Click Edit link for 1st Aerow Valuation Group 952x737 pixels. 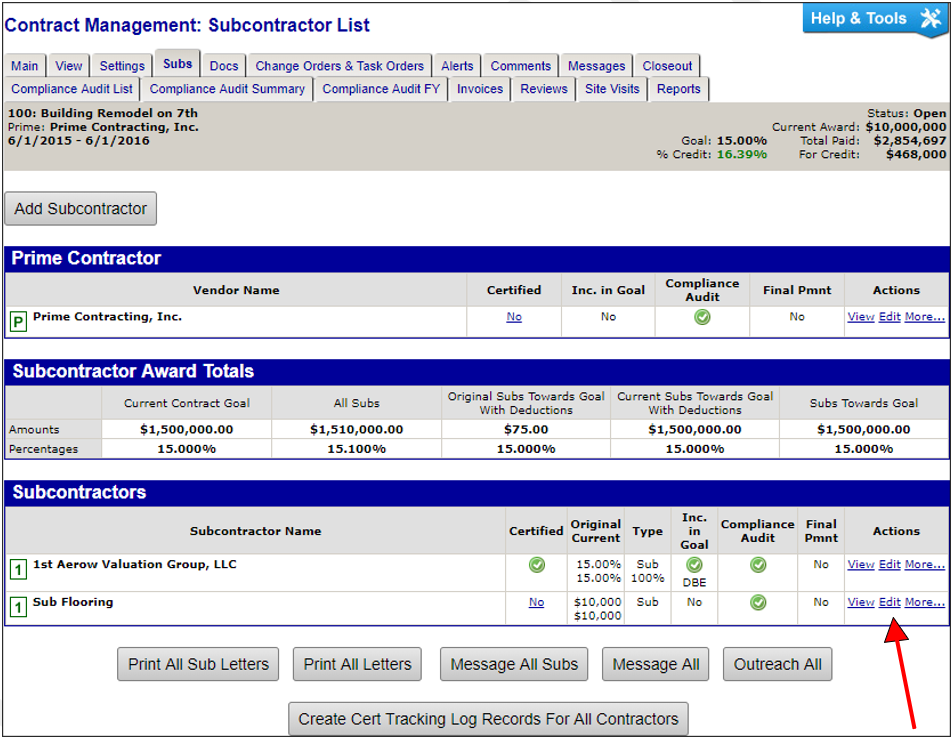click(x=889, y=565)
